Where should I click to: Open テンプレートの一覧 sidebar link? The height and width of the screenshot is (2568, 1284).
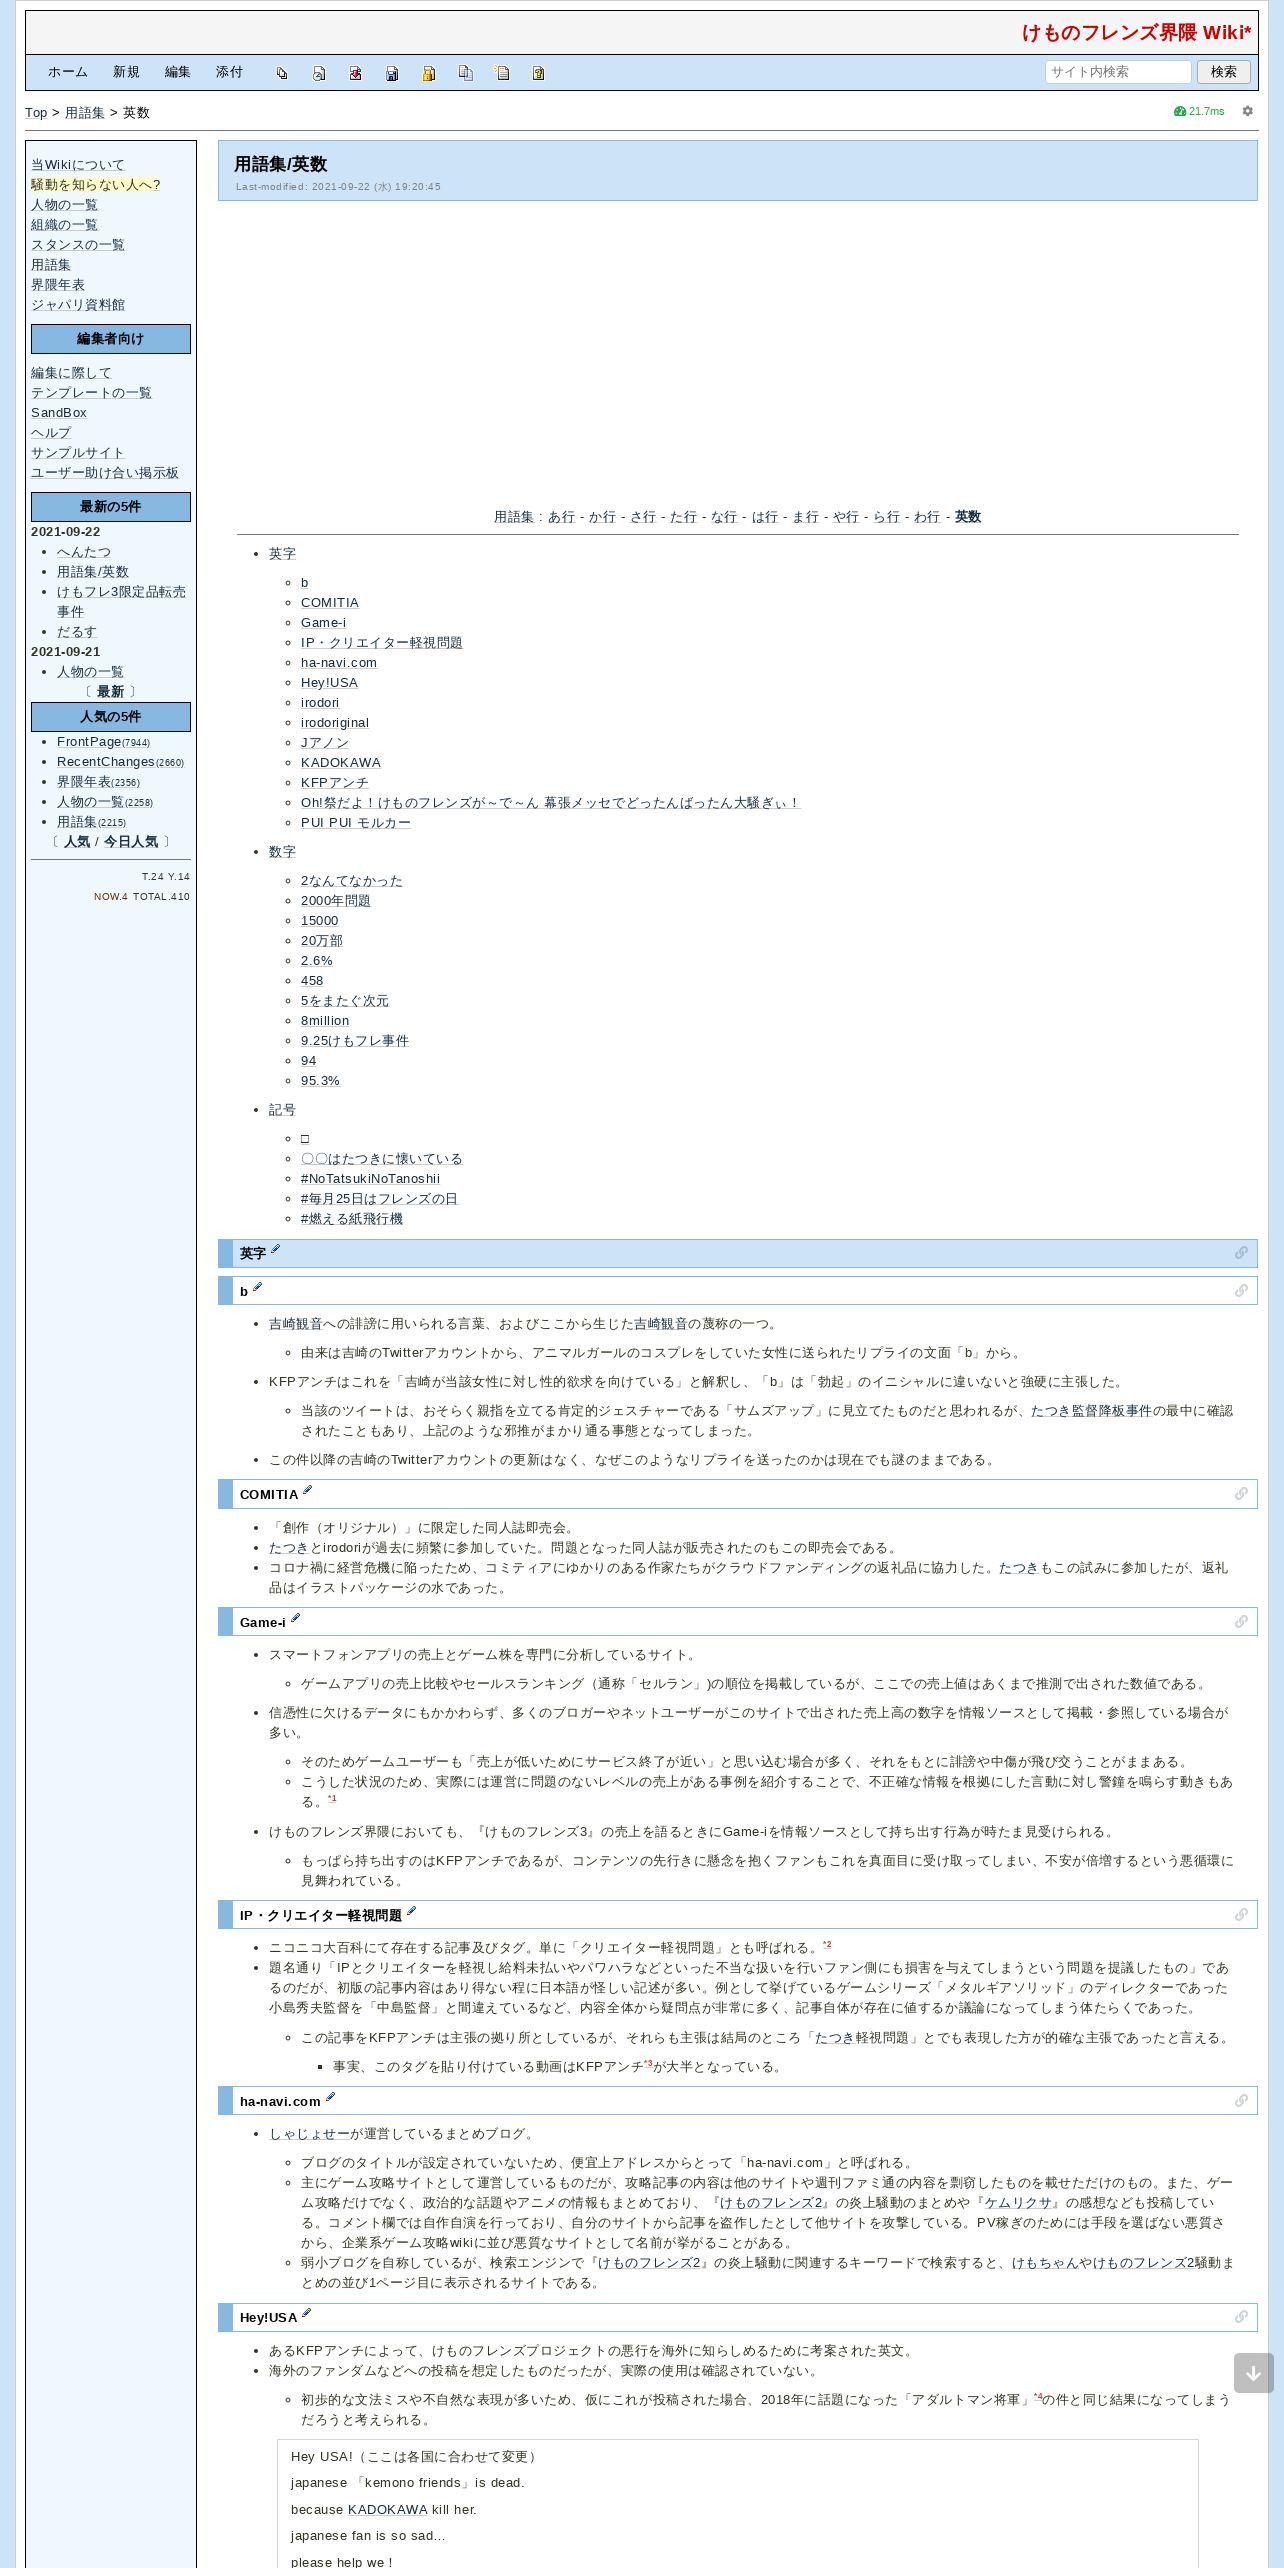[x=91, y=393]
